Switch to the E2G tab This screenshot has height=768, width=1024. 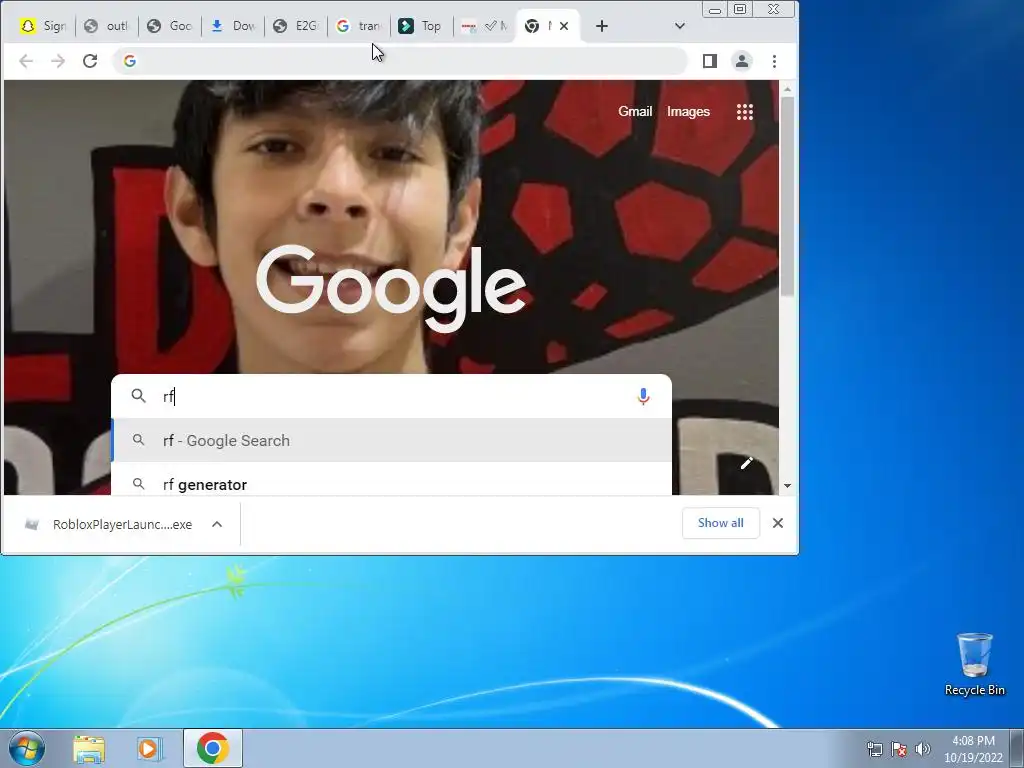(296, 26)
